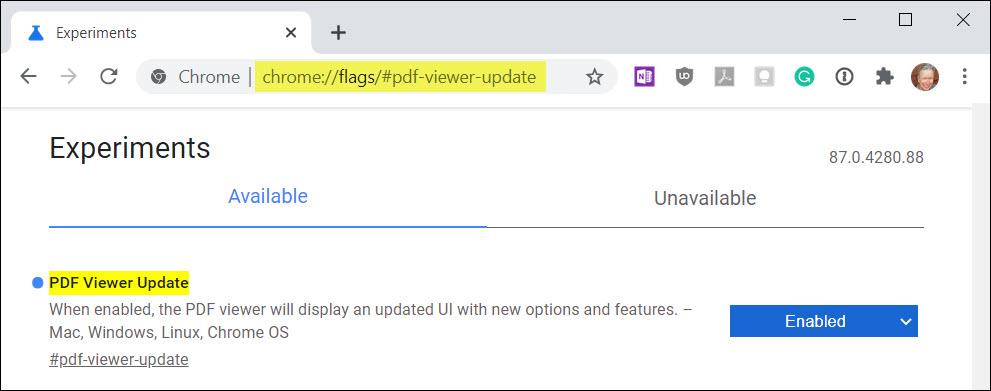Open a new tab with the plus button
The width and height of the screenshot is (991, 391).
pos(339,33)
